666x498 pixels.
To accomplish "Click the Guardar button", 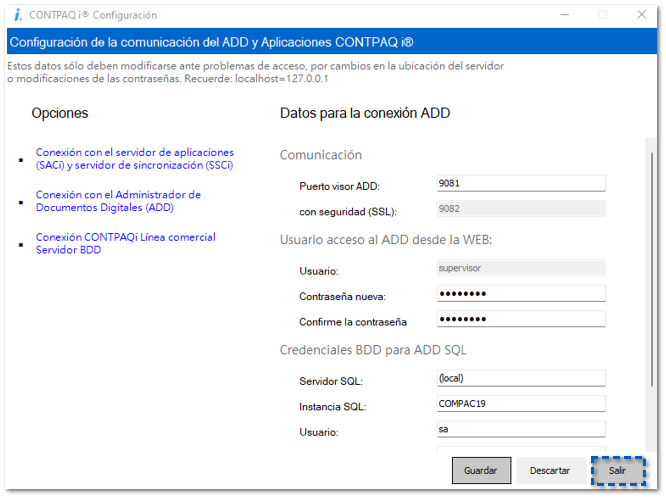I will point(481,470).
